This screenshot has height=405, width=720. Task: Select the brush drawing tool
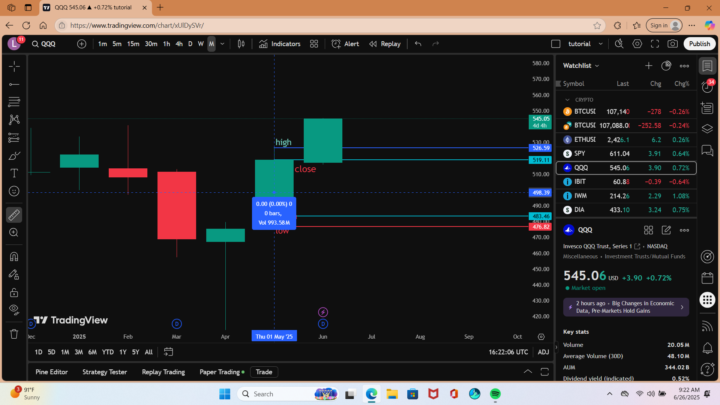[x=14, y=156]
